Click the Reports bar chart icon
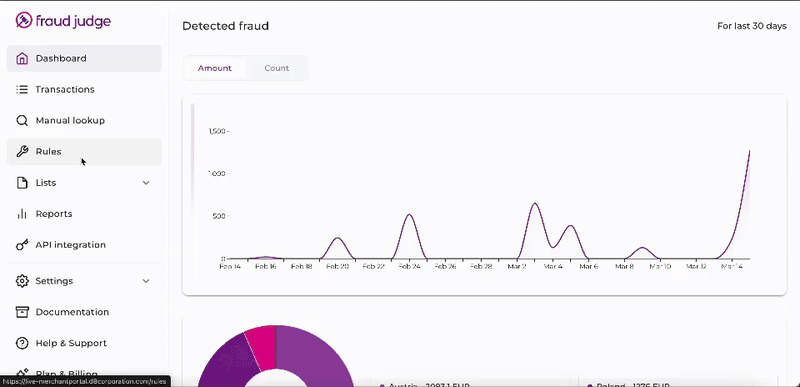Viewport: 800px width, 387px height. click(22, 214)
